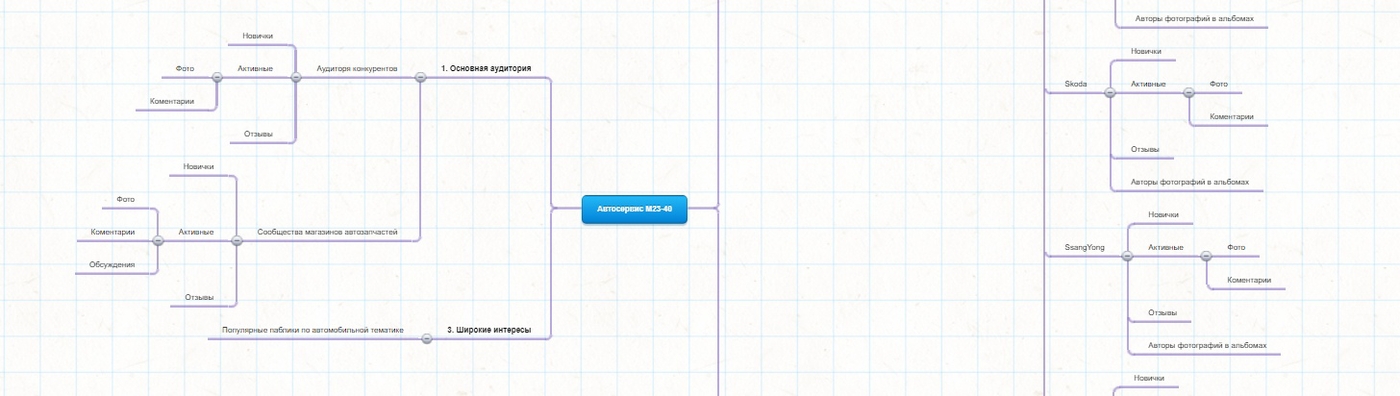The width and height of the screenshot is (1400, 396).
Task: Collapse the Skoda branch toggle
Action: (1109, 92)
